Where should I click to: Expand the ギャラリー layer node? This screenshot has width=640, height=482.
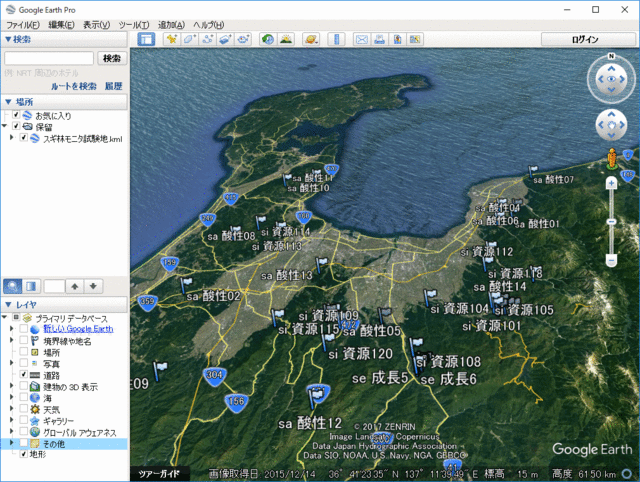[x=11, y=420]
